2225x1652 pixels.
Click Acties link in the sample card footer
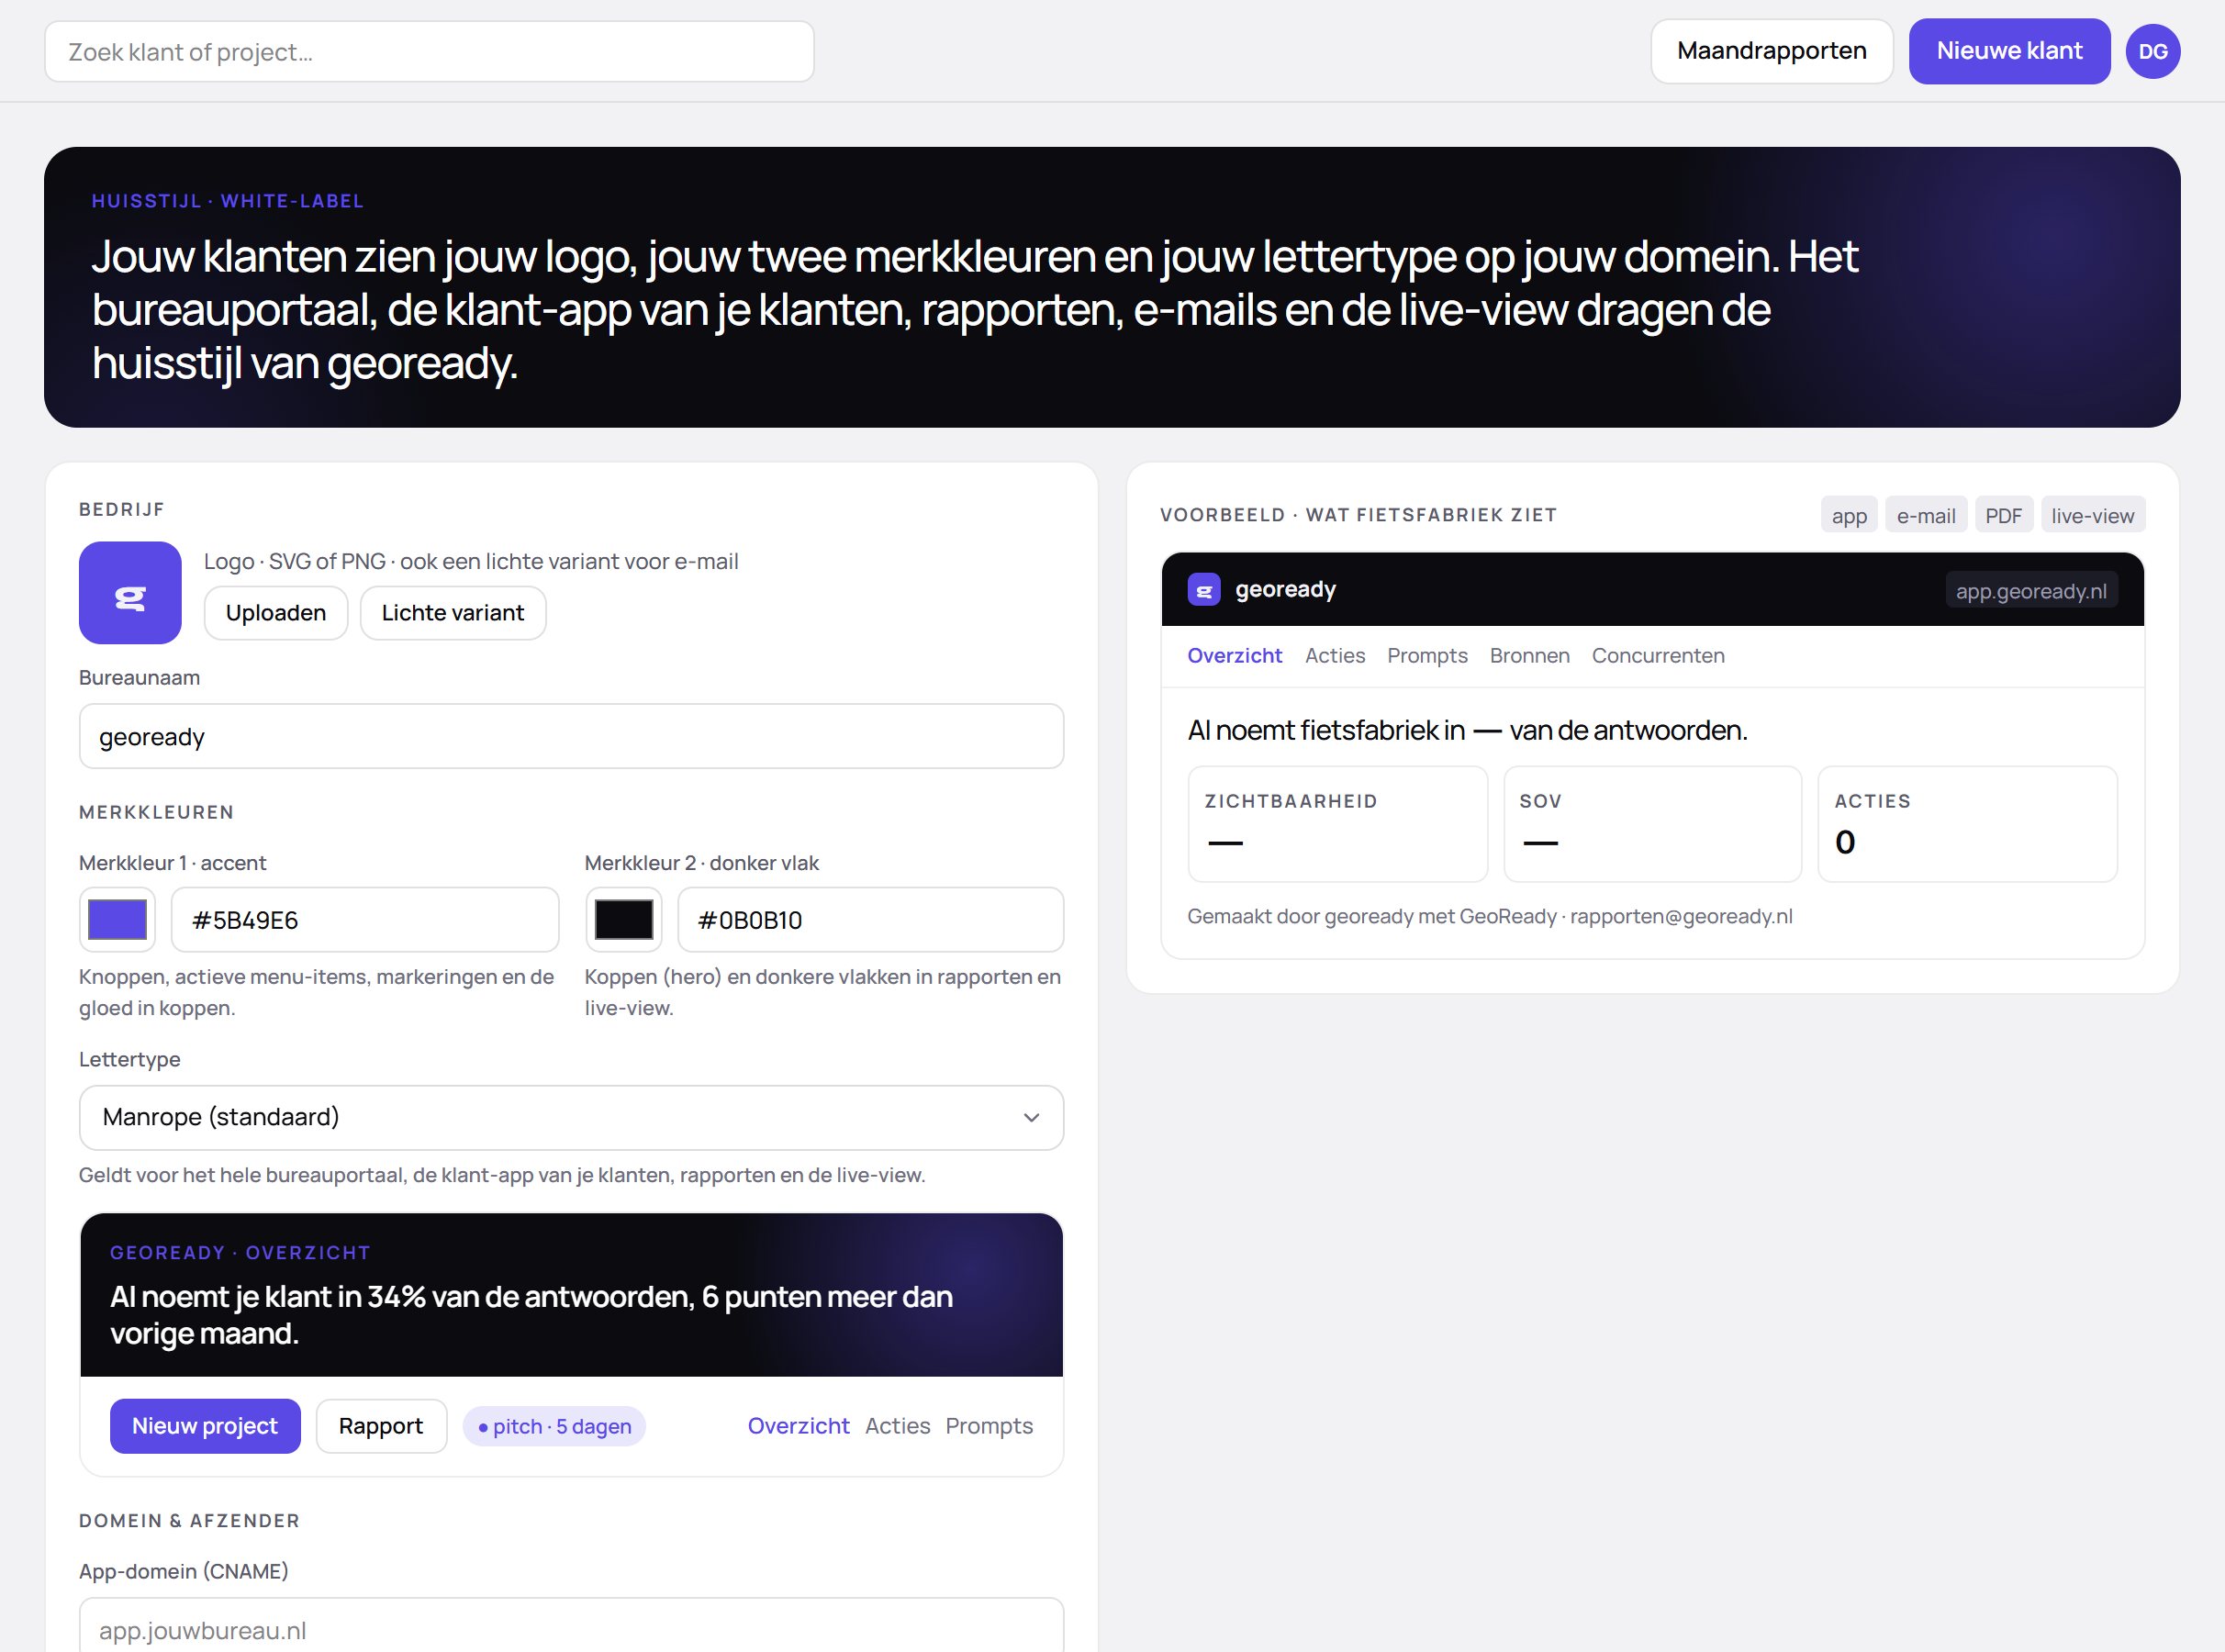[x=897, y=1426]
